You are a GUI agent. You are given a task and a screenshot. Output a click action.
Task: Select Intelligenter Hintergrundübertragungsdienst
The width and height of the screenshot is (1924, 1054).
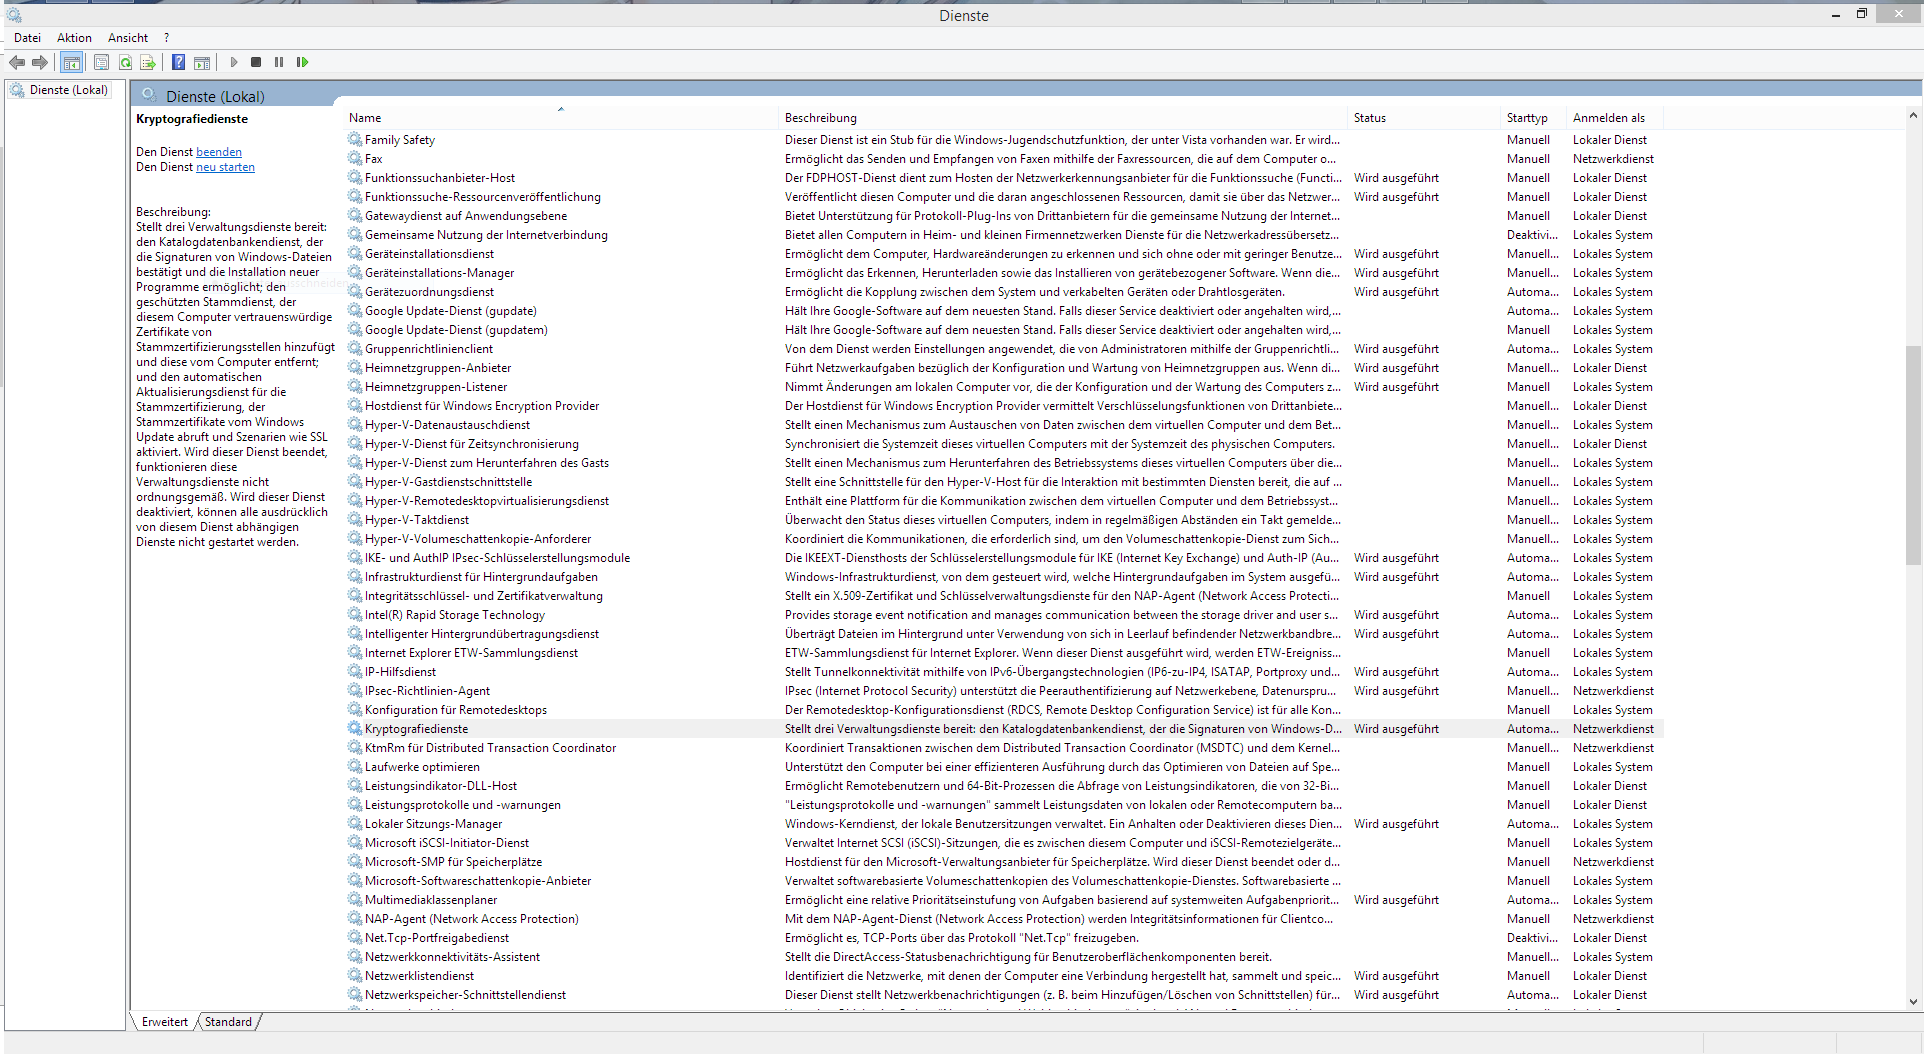pos(1004,634)
